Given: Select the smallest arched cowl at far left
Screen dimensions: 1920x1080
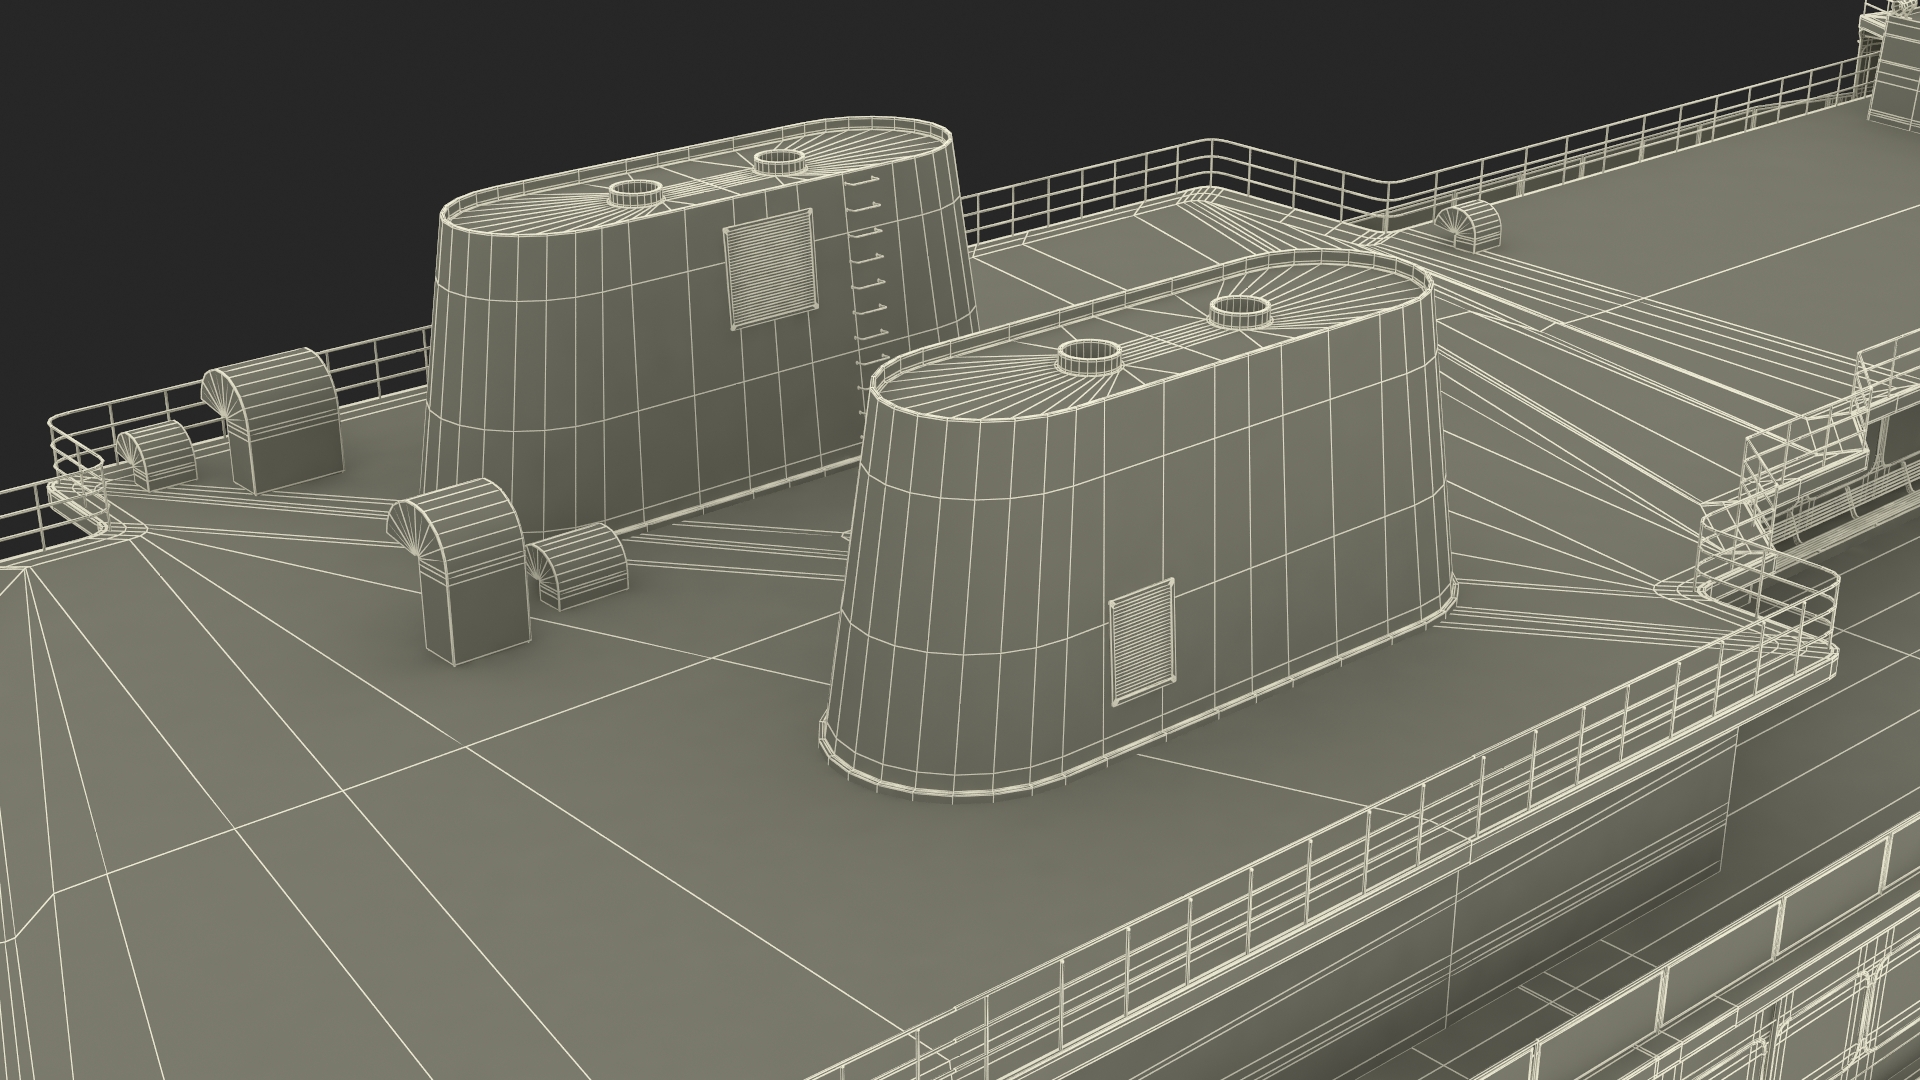Looking at the screenshot, I should (158, 455).
